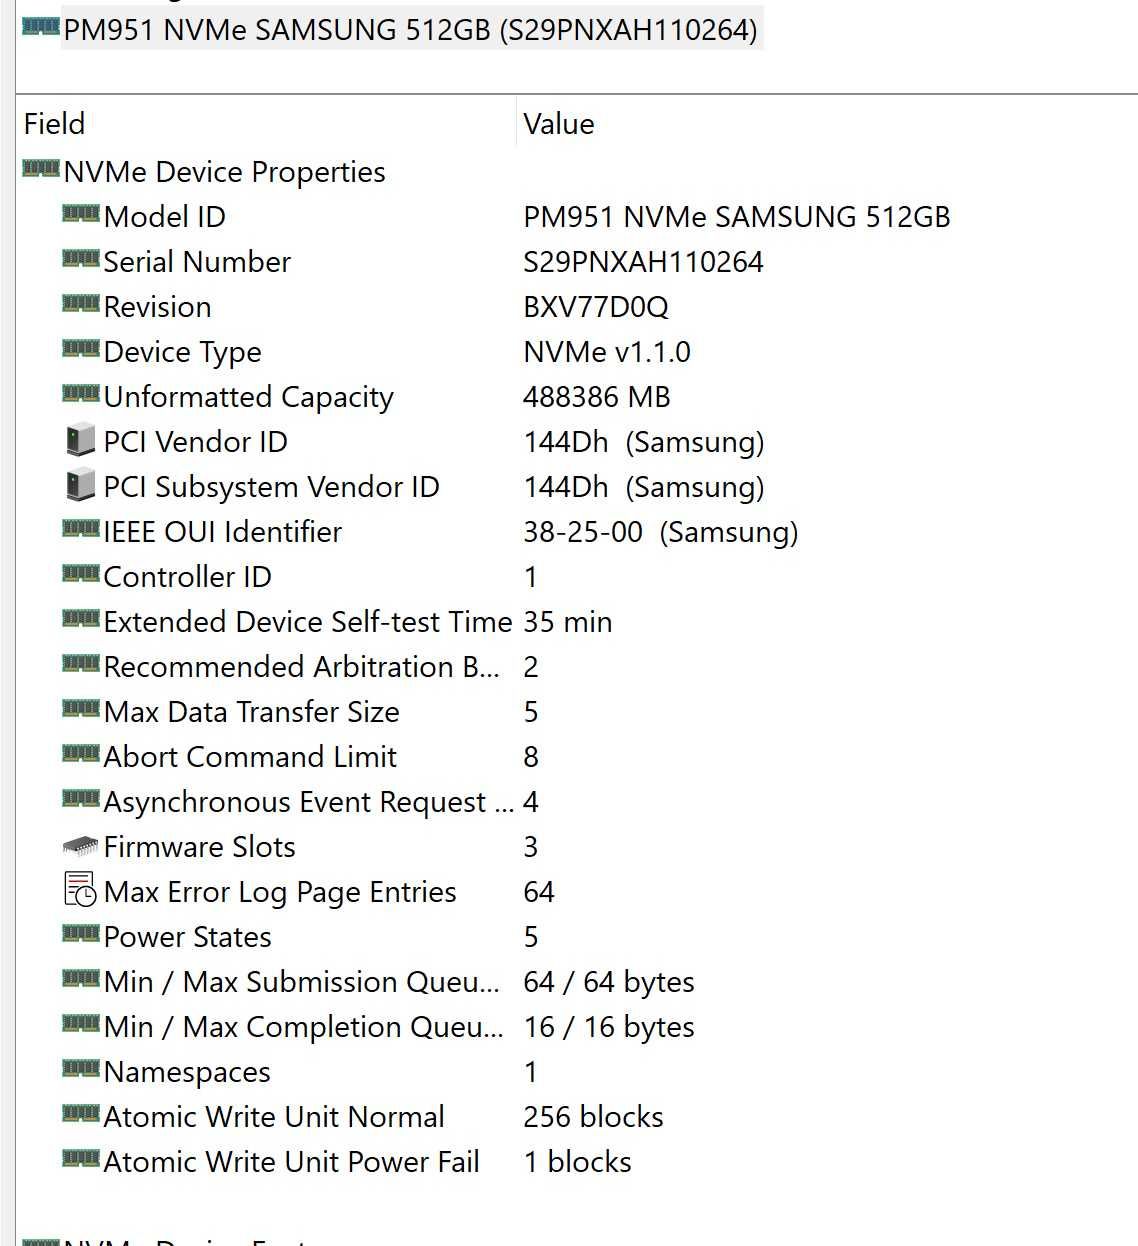This screenshot has height=1246, width=1138.
Task: Select the value 16 / 16 bytes
Action: pyautogui.click(x=609, y=1027)
